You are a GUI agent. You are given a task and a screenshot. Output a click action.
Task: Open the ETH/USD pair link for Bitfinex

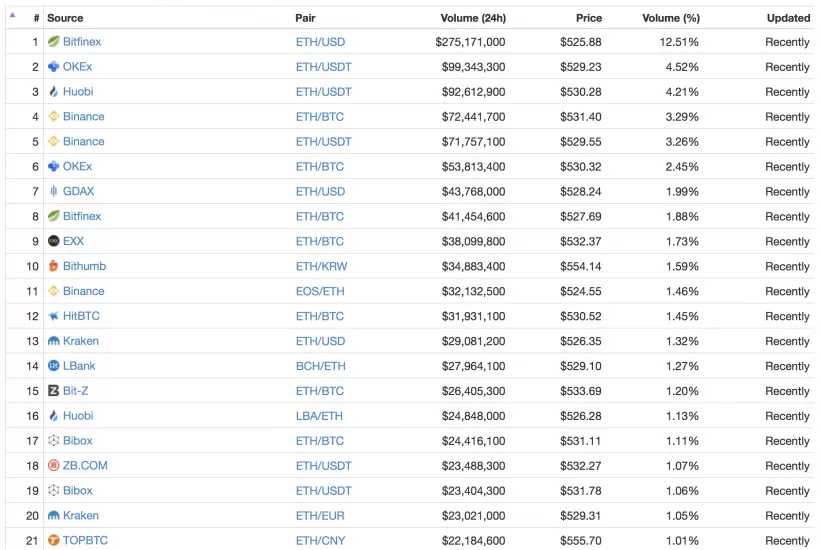[x=320, y=42]
